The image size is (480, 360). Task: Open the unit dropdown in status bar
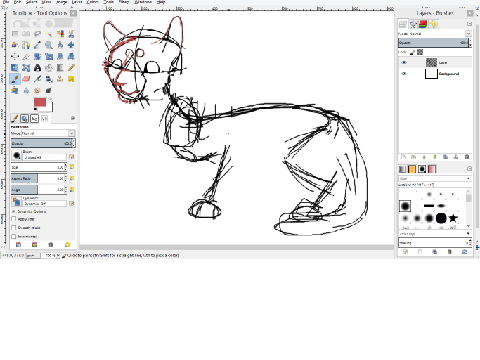(x=33, y=255)
